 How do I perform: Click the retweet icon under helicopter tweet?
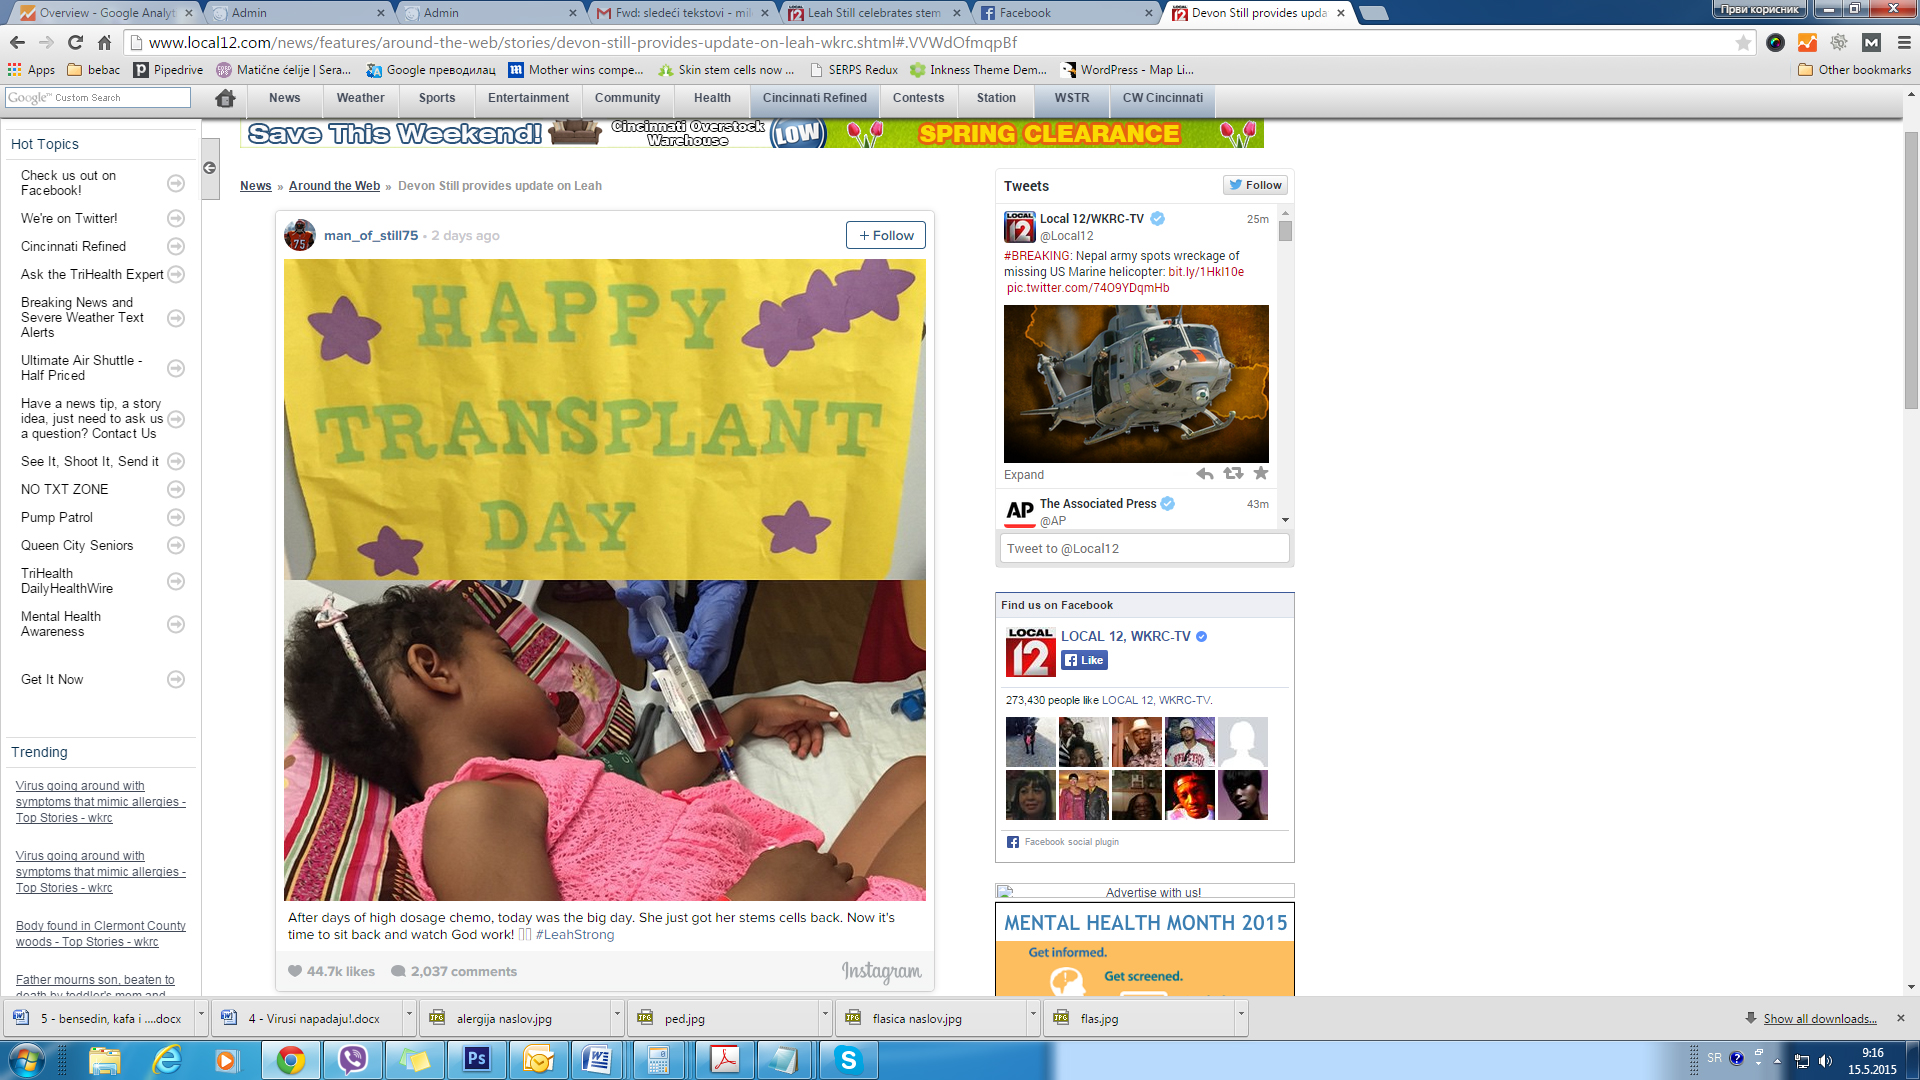tap(1233, 473)
